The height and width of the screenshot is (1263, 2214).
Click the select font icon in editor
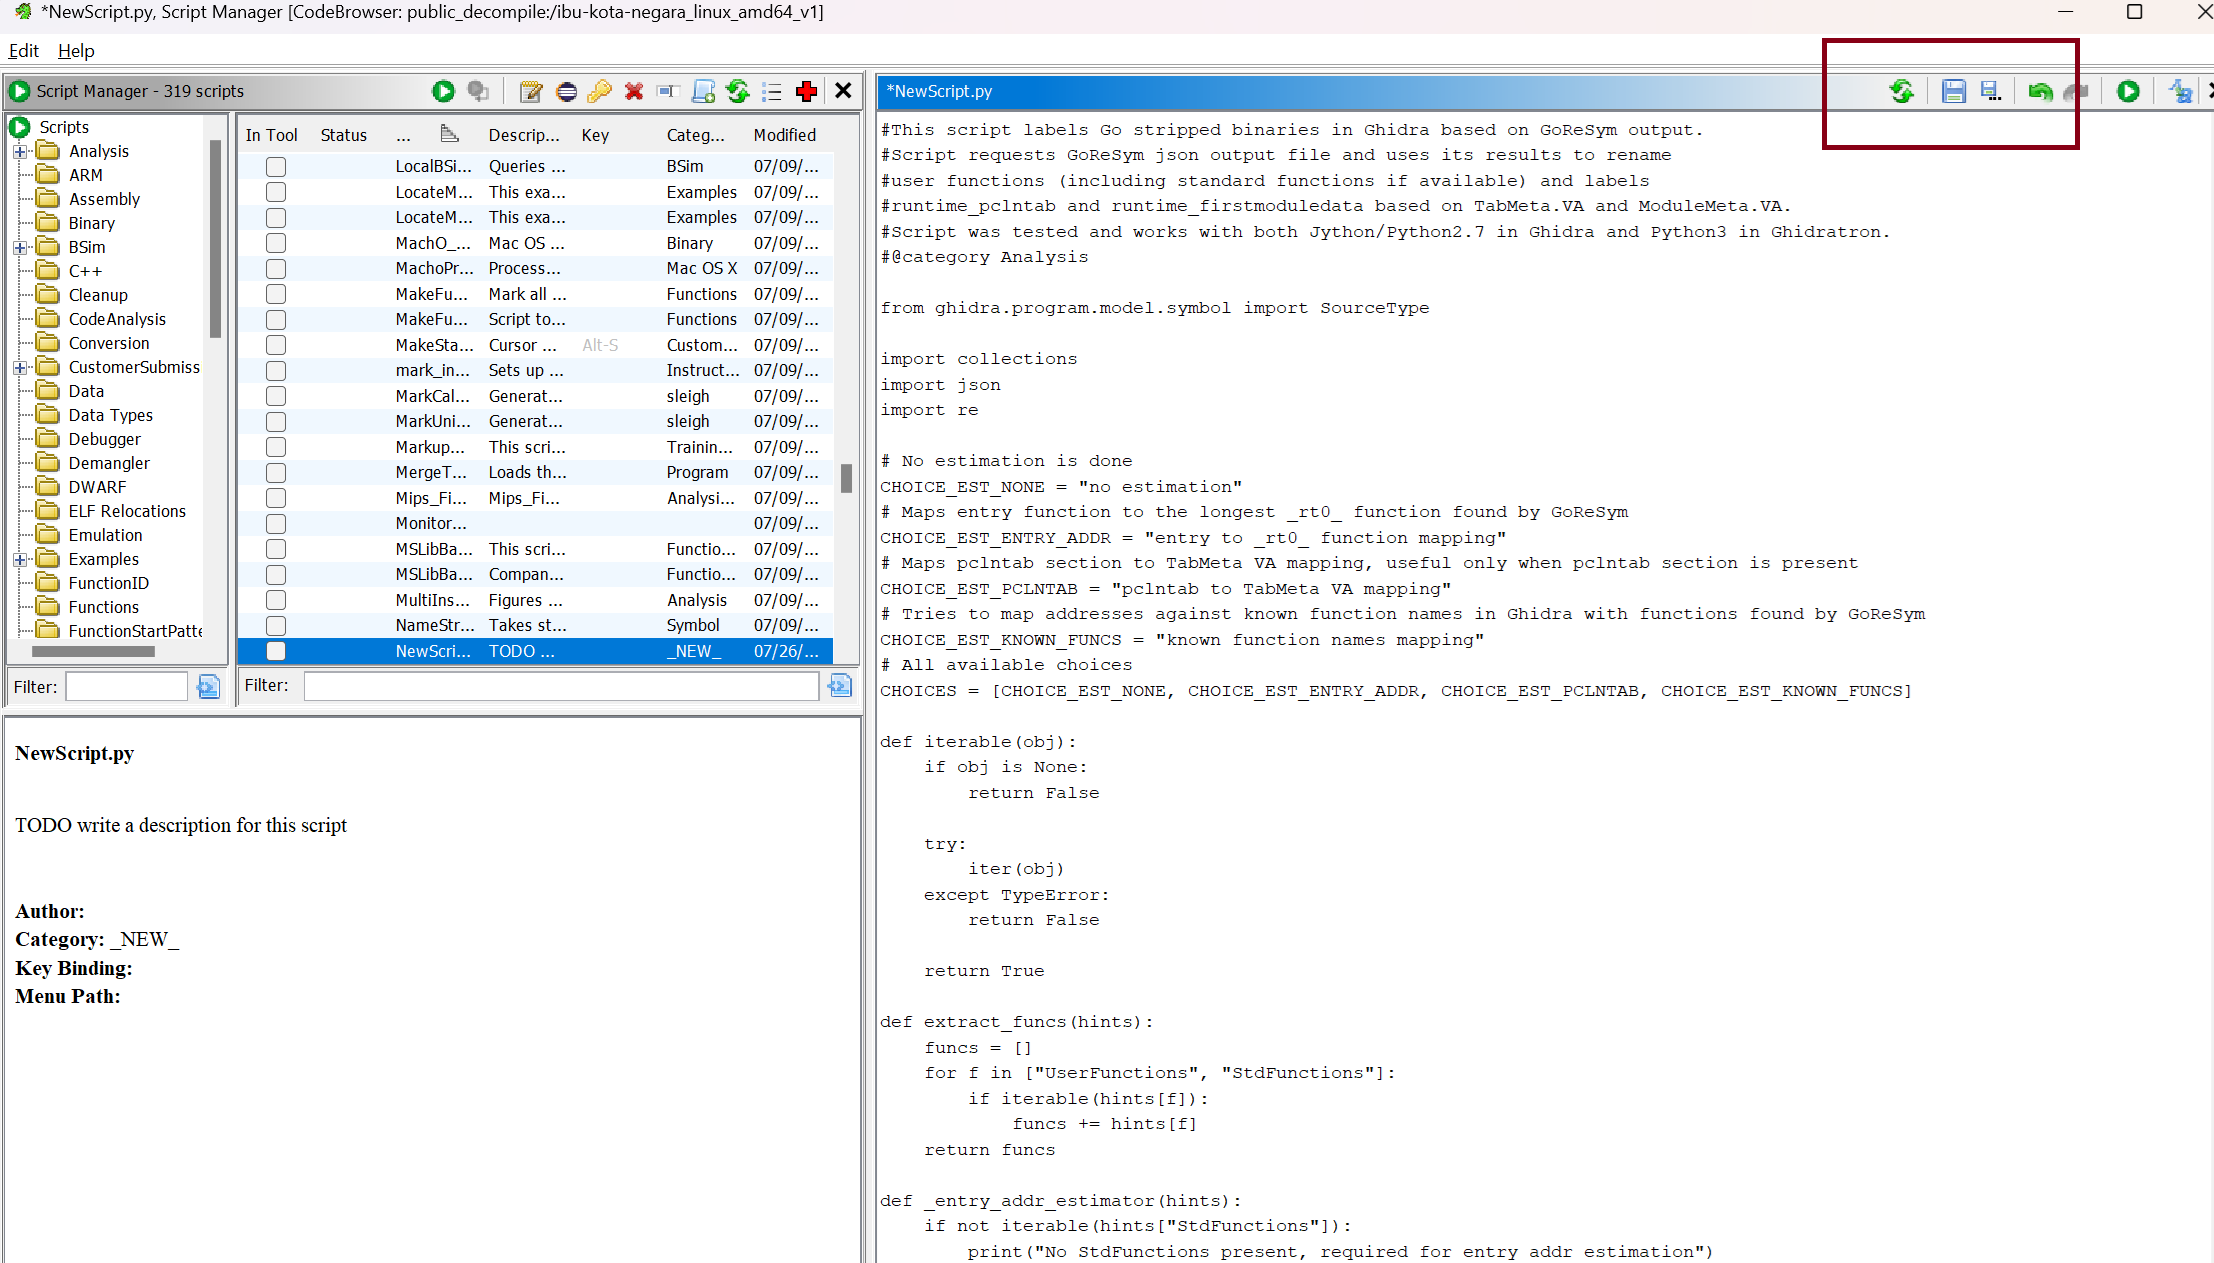click(2180, 91)
